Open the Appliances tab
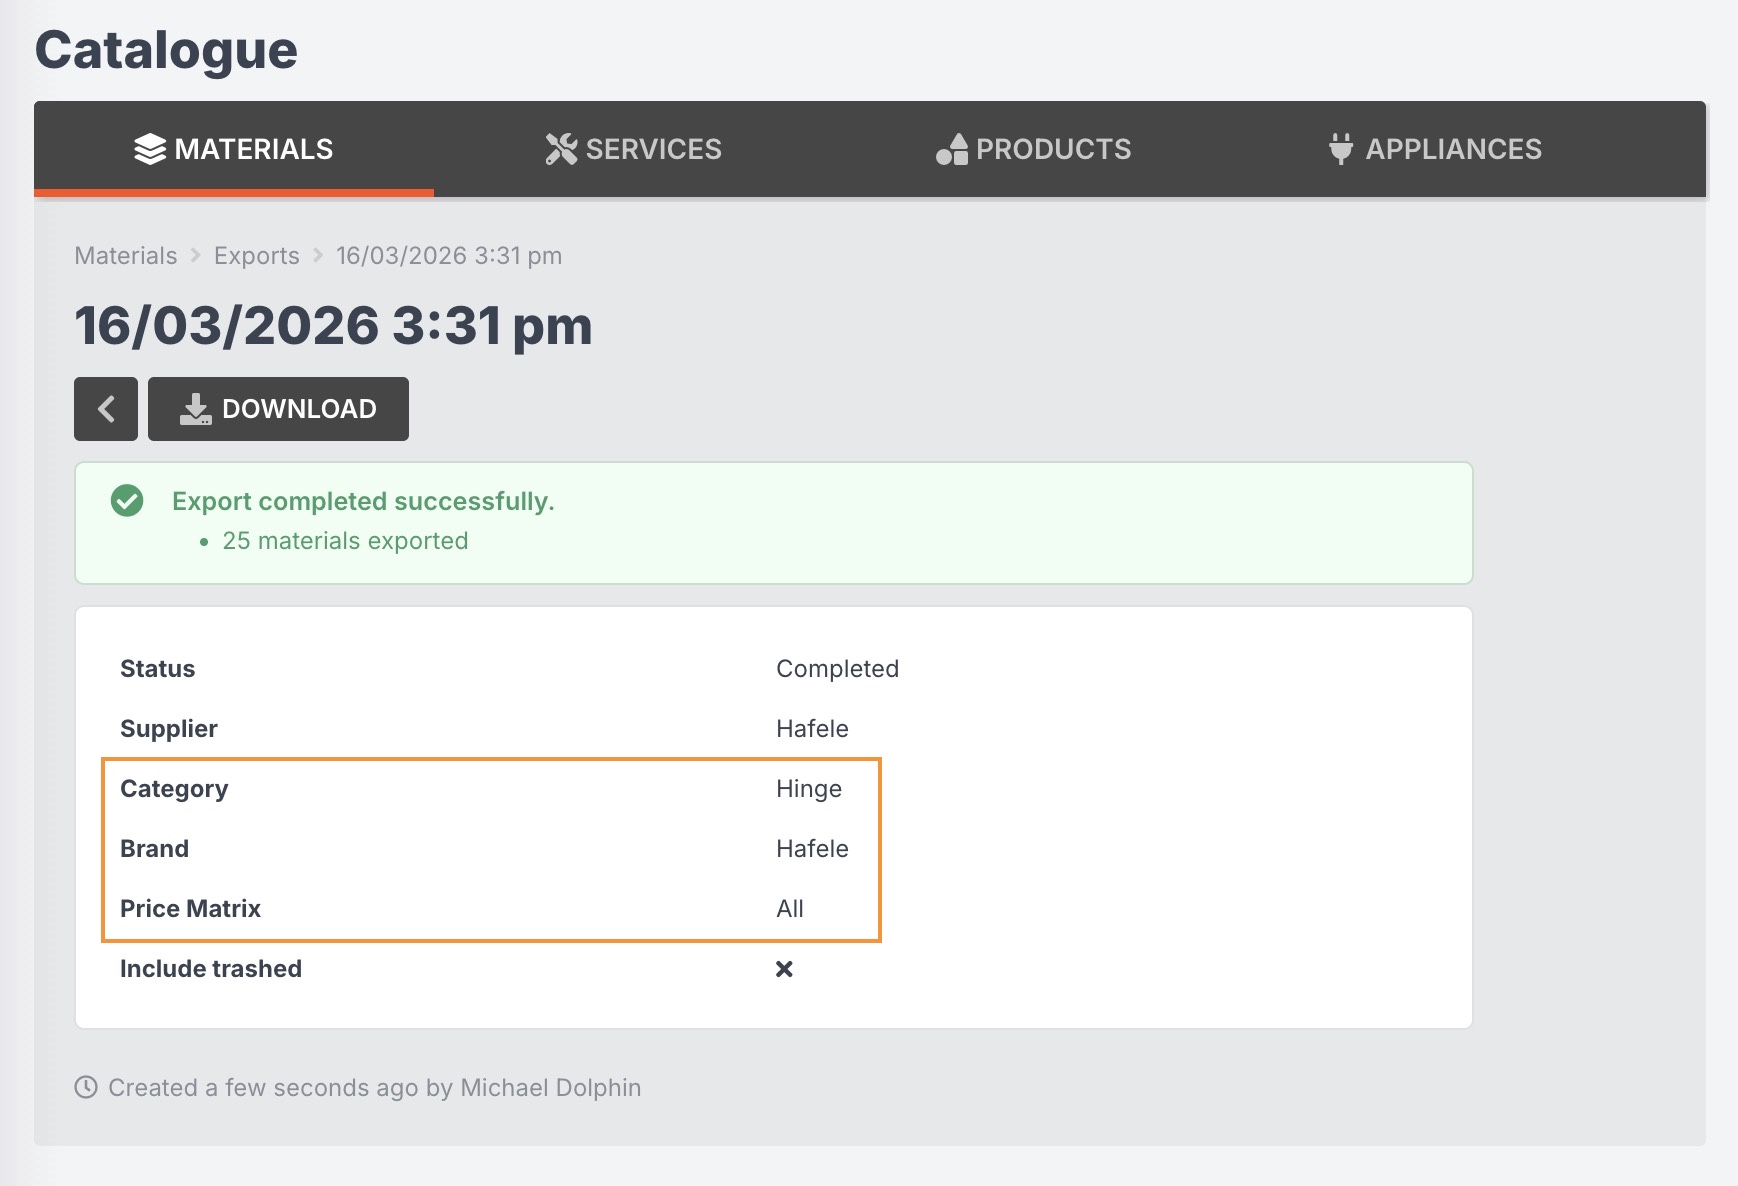 (x=1436, y=149)
